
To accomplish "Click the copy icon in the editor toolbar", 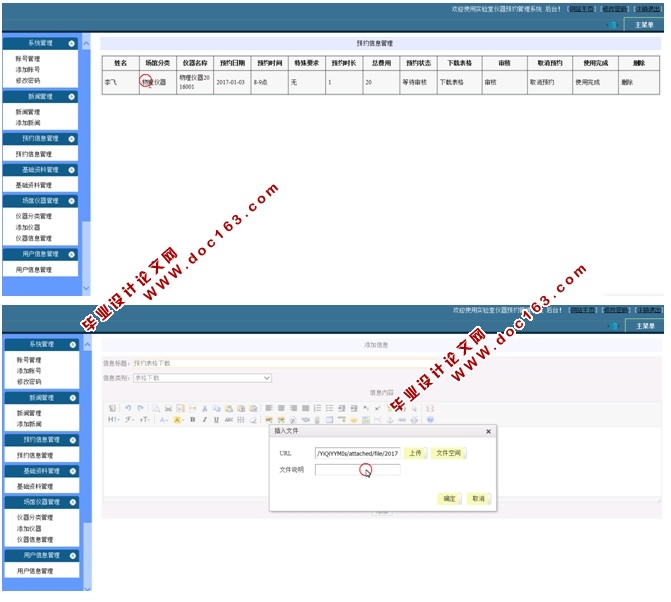I will (217, 408).
